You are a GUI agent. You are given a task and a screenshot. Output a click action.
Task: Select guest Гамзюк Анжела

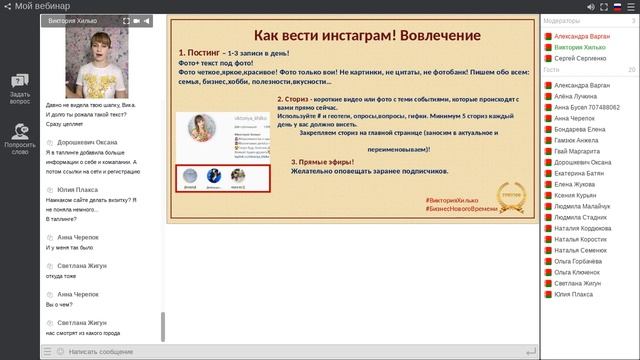click(576, 140)
